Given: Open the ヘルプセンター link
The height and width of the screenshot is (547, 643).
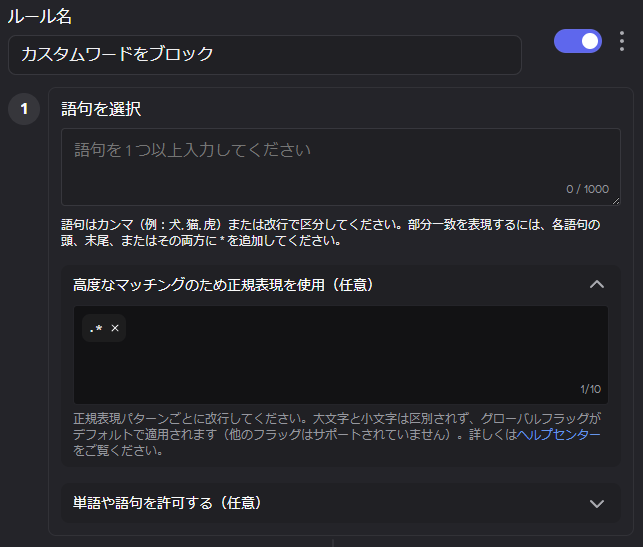Looking at the screenshot, I should coord(559,435).
